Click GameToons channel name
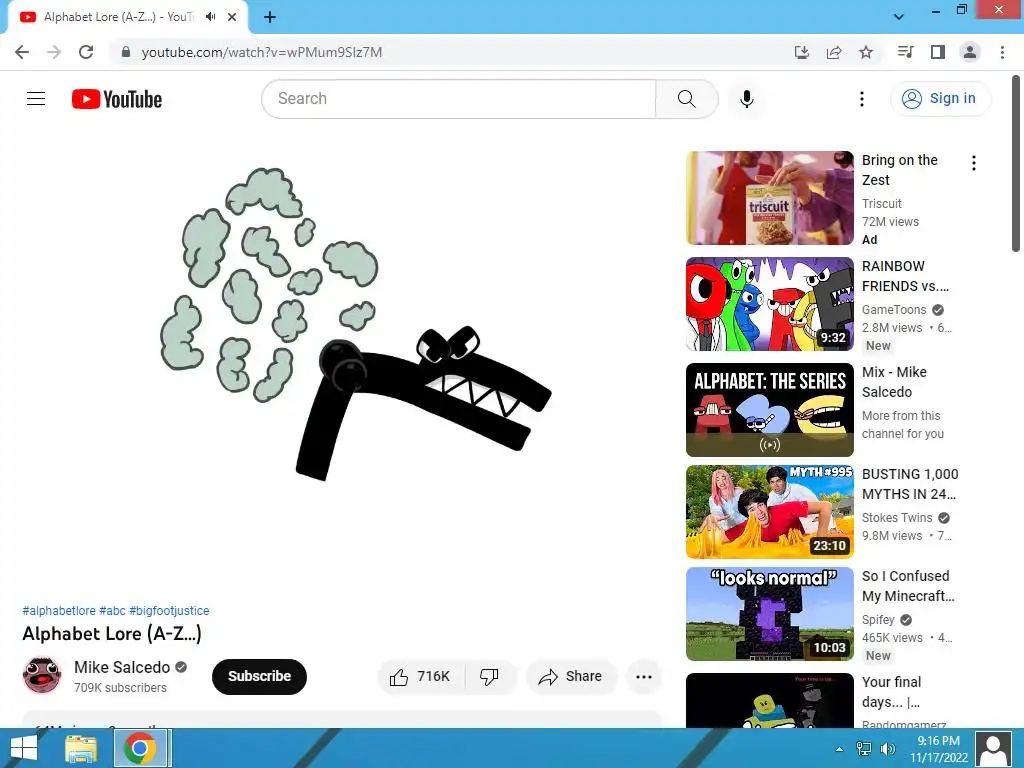Image resolution: width=1024 pixels, height=768 pixels. (x=894, y=310)
